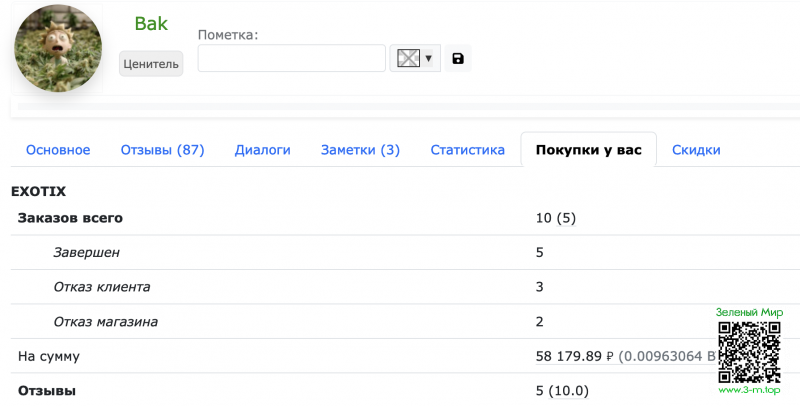Switch to the Основное tab
Screen dimensions: 800x406
(x=58, y=150)
